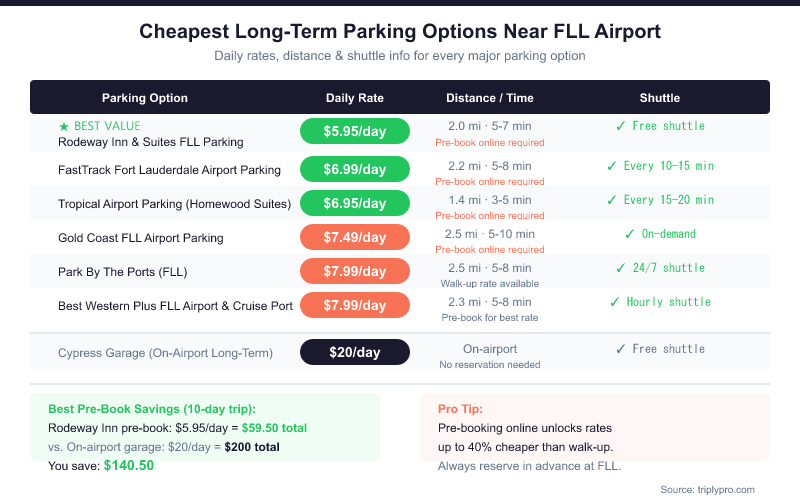
Task: Click the dark $20/day on-airport badge
Action: click(x=355, y=353)
